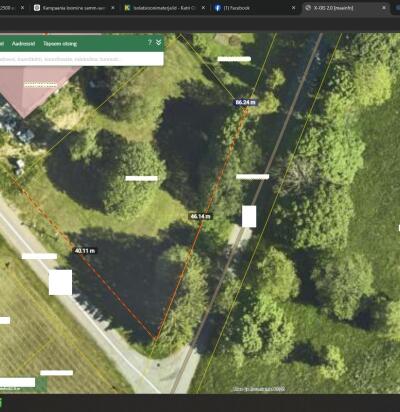Select the 66.24 m measurement label
400x412 pixels.
pos(245,102)
